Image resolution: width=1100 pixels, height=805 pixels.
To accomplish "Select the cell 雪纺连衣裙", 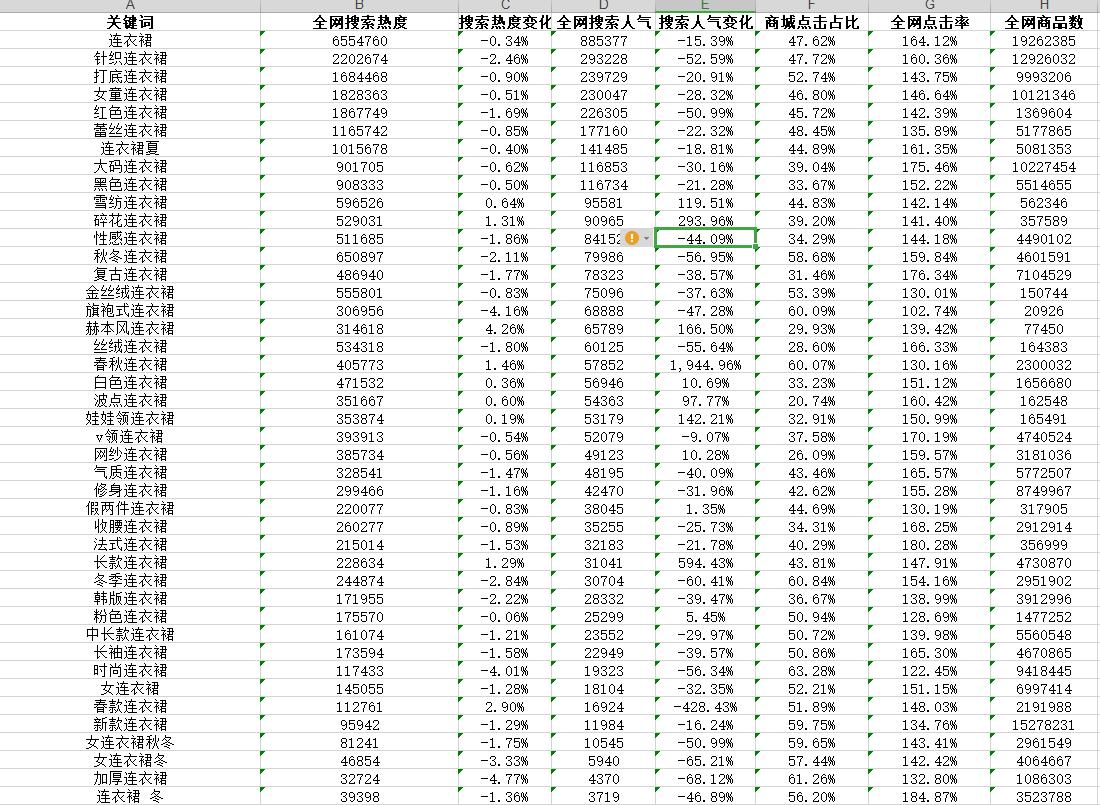I will click(130, 203).
